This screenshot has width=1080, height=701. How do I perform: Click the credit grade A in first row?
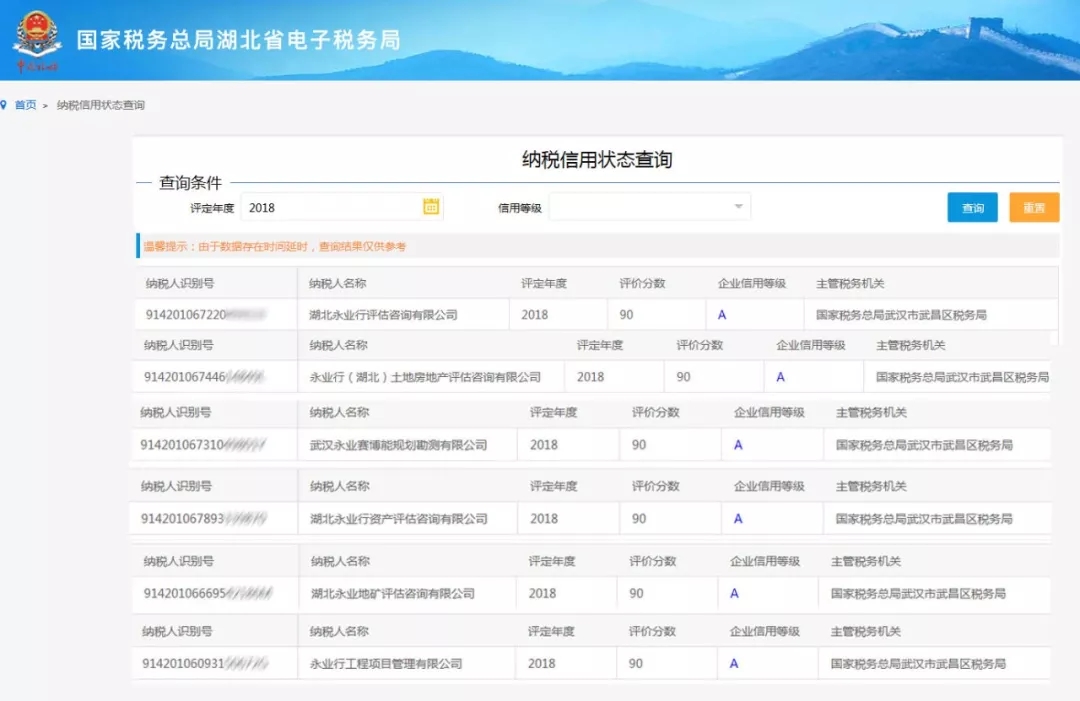click(x=722, y=315)
